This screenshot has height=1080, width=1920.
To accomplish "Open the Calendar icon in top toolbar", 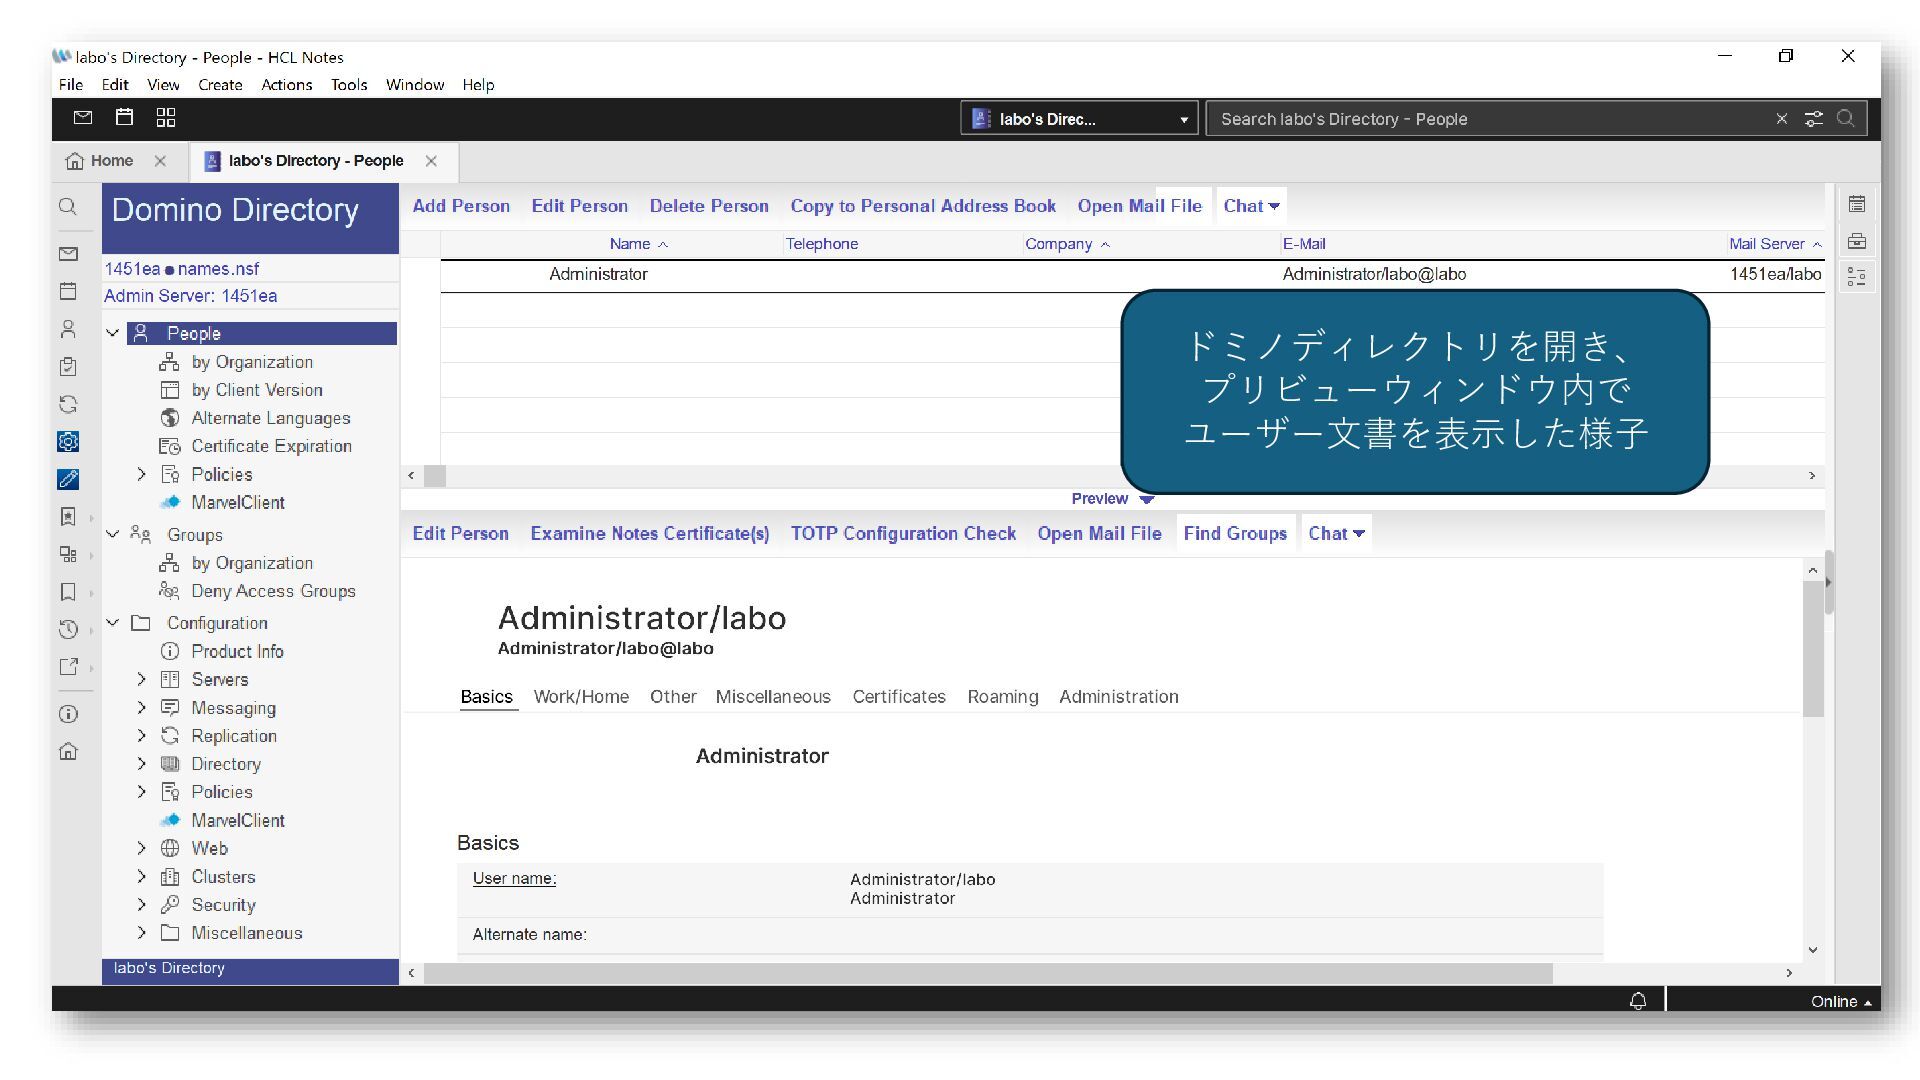I will [124, 118].
